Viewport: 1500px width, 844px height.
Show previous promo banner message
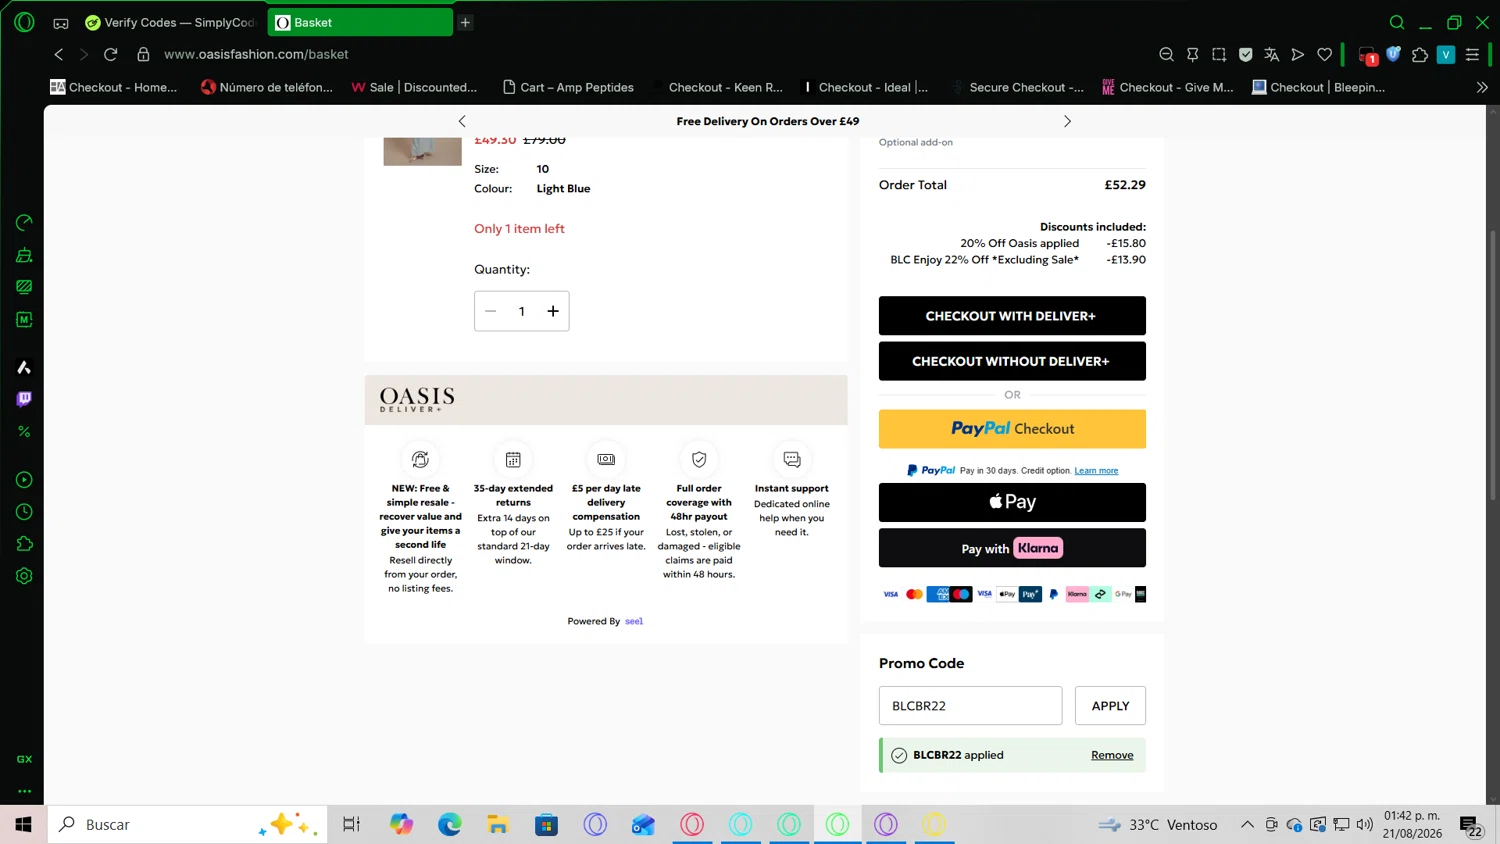[462, 121]
